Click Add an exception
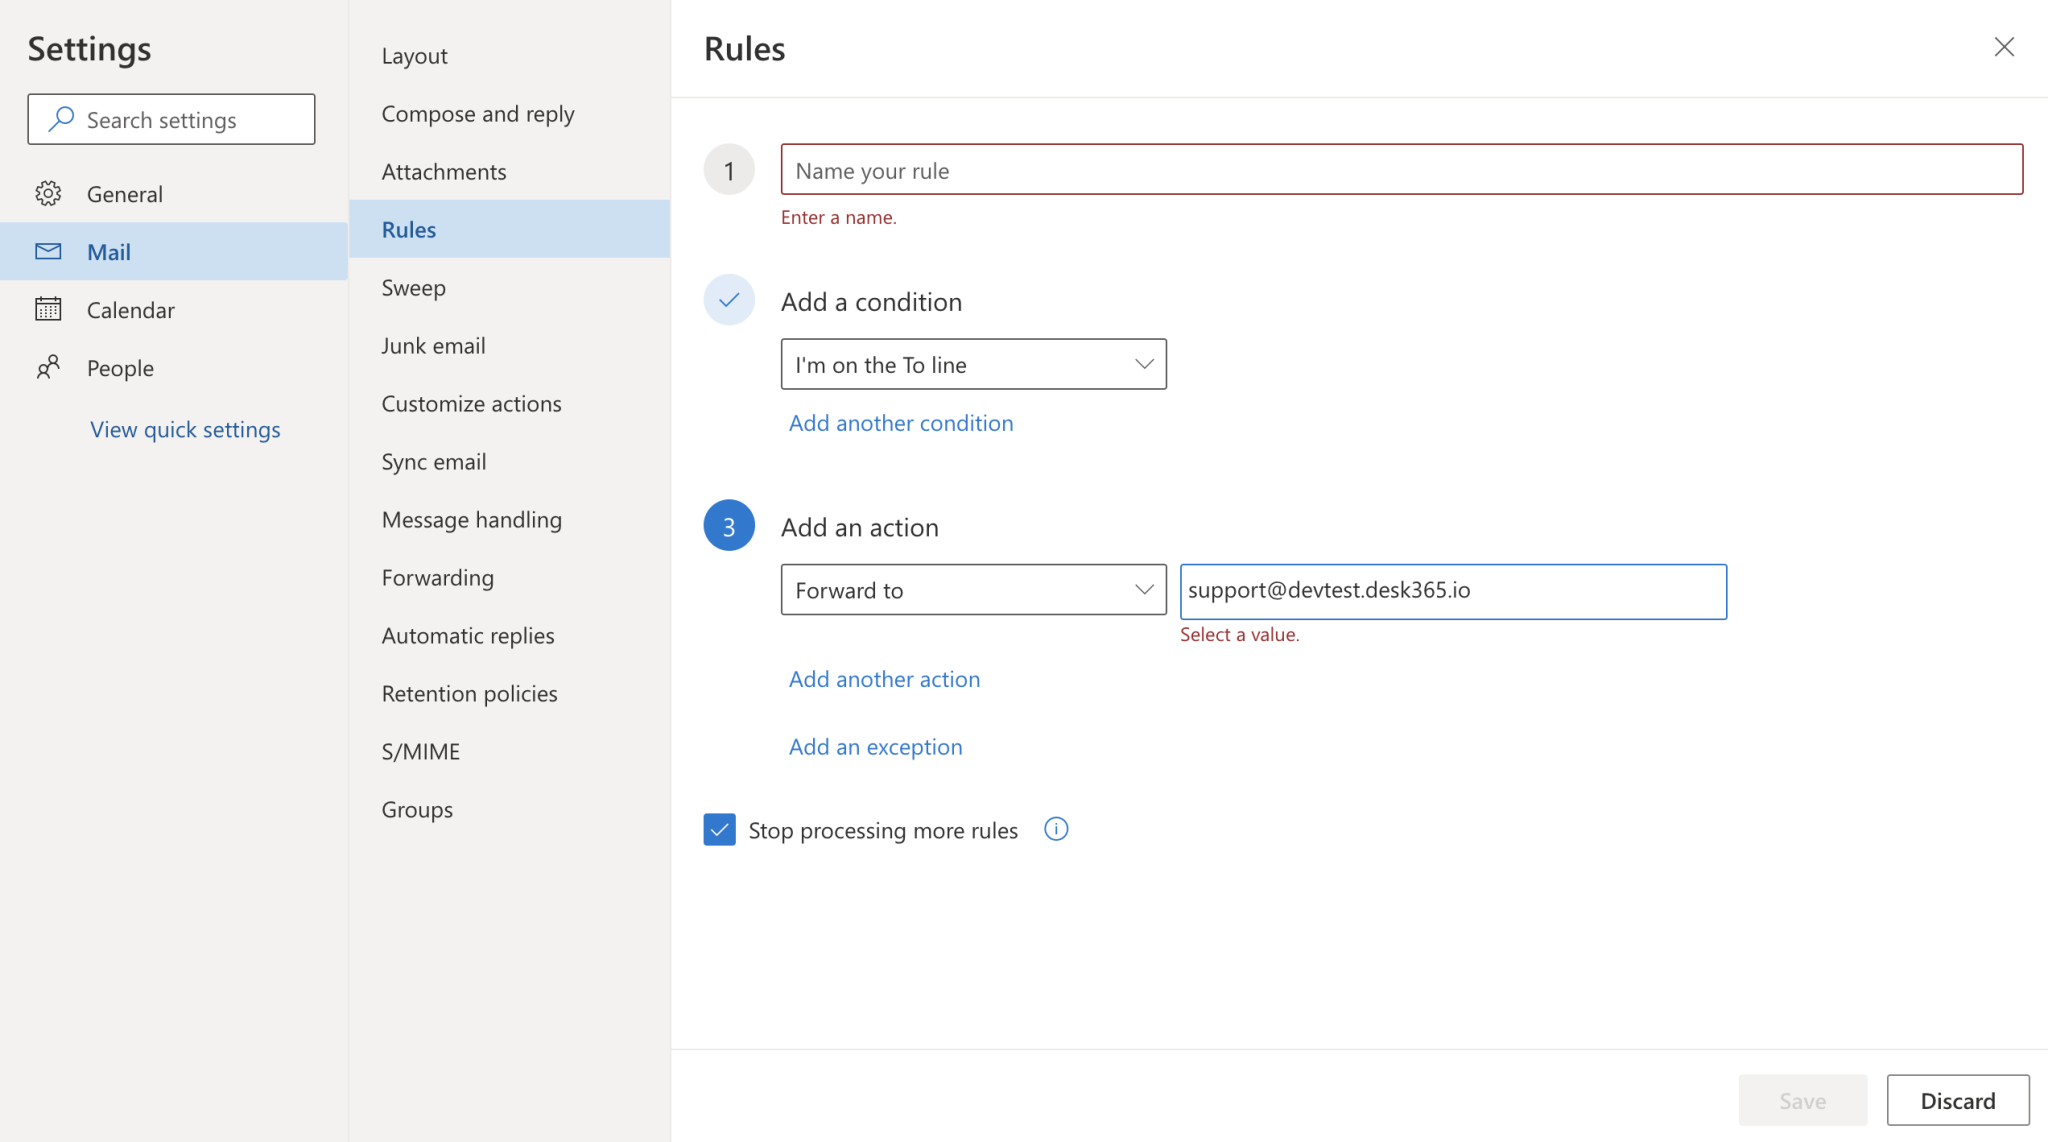The height and width of the screenshot is (1142, 2048). point(875,746)
